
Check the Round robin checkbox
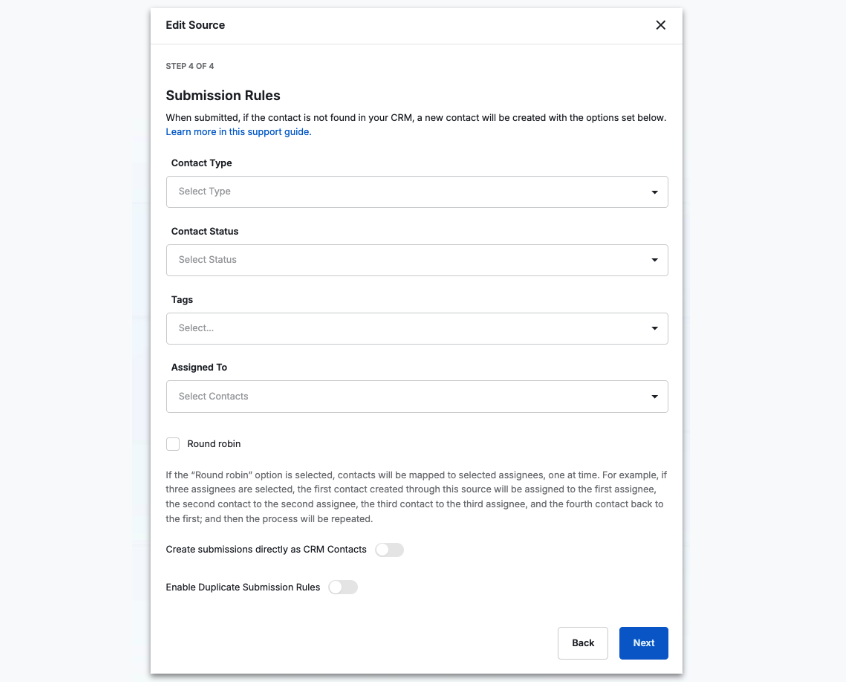(x=173, y=444)
